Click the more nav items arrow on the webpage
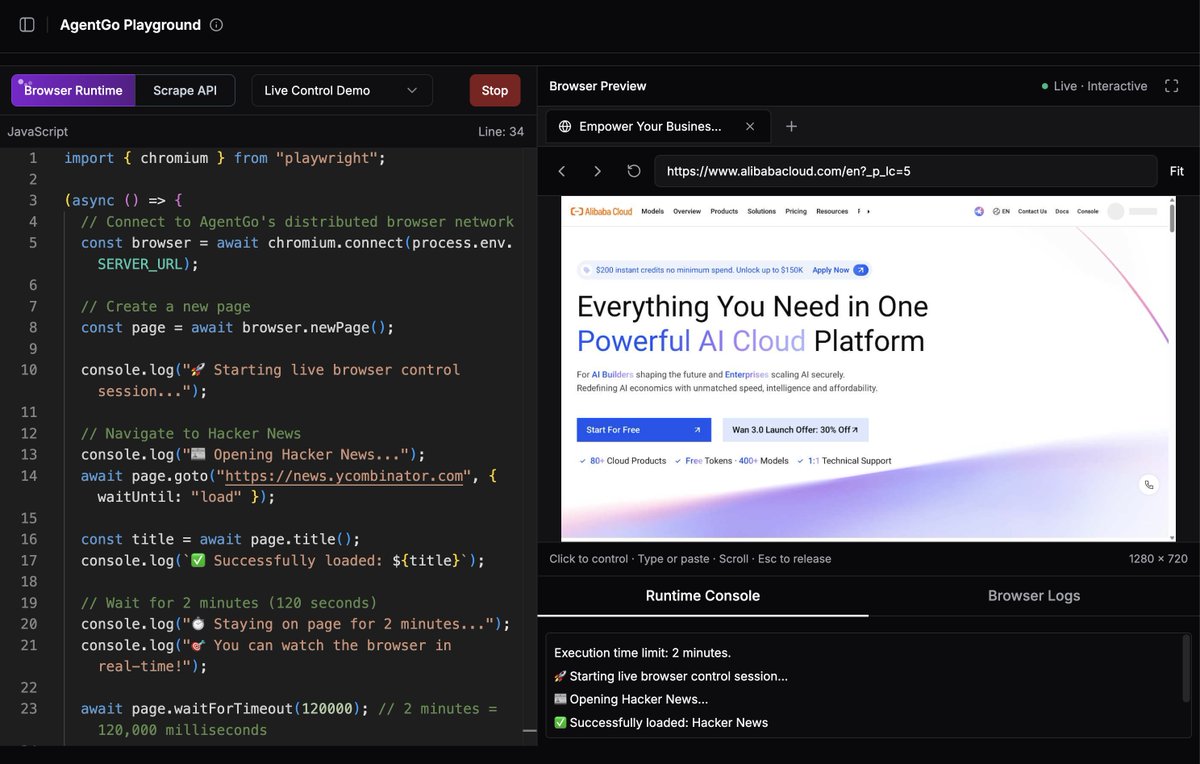The width and height of the screenshot is (1200, 764). click(x=869, y=211)
